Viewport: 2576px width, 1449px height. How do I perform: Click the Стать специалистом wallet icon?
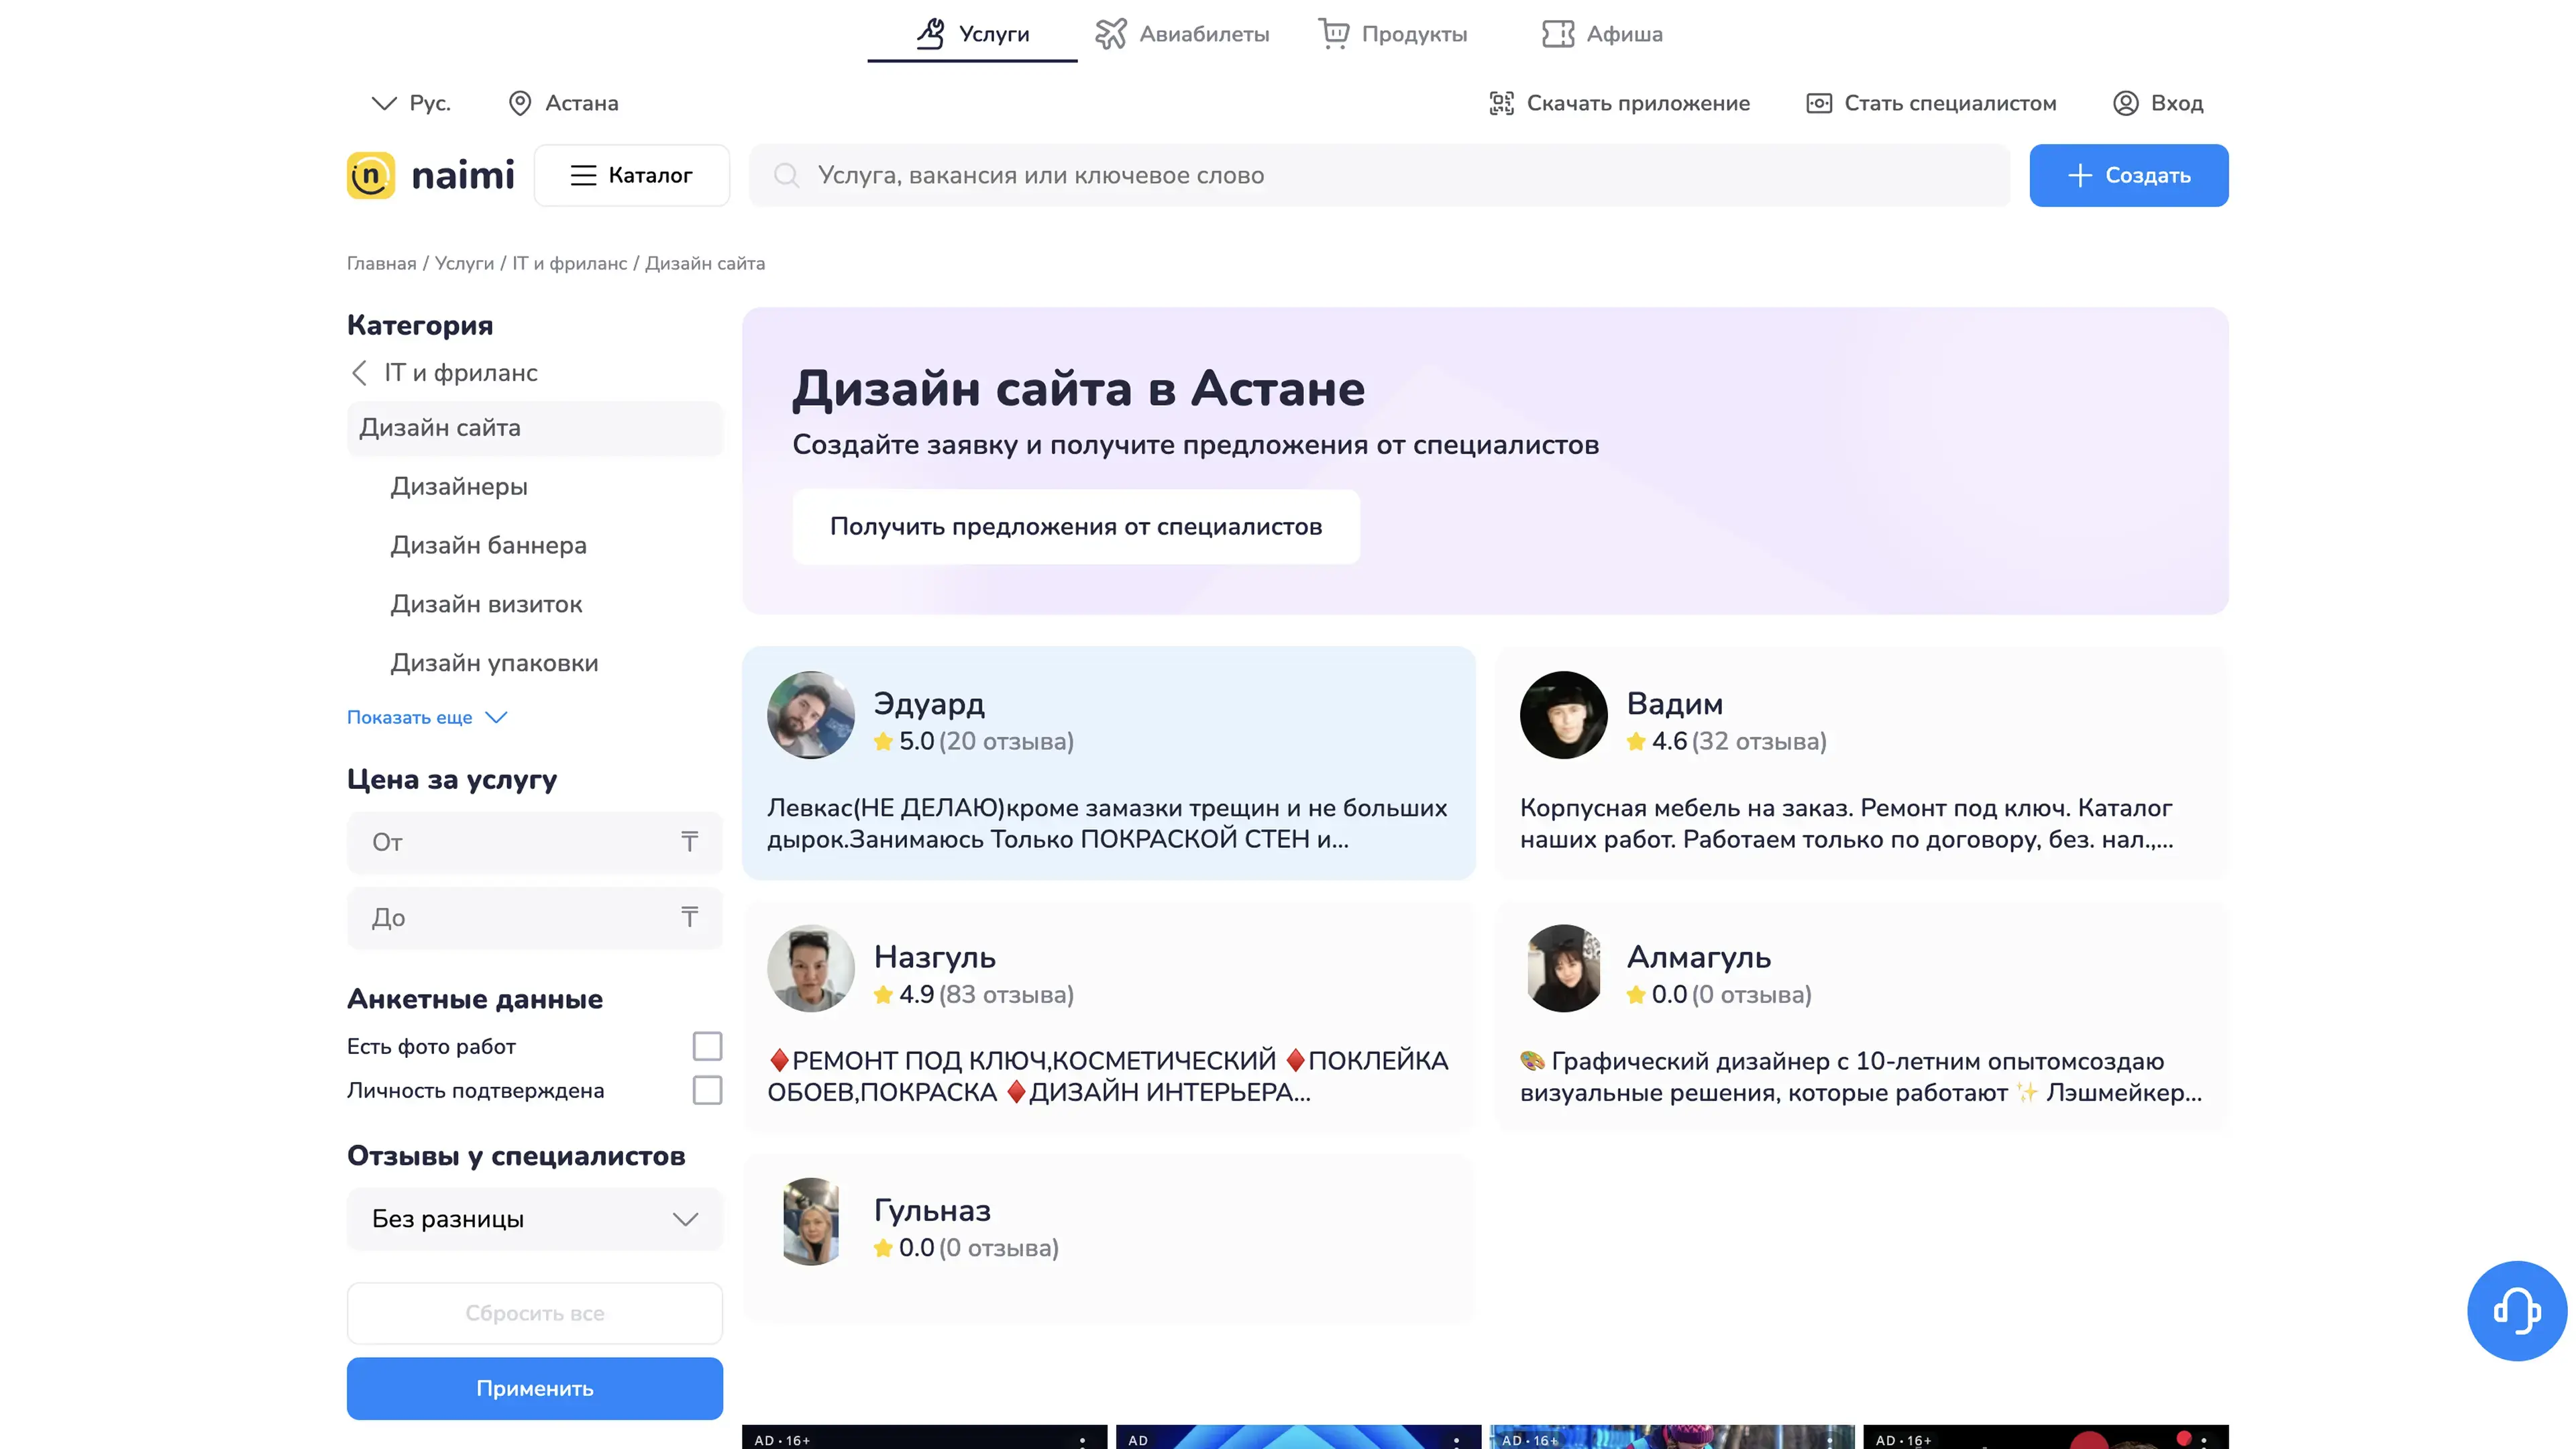click(x=1818, y=103)
